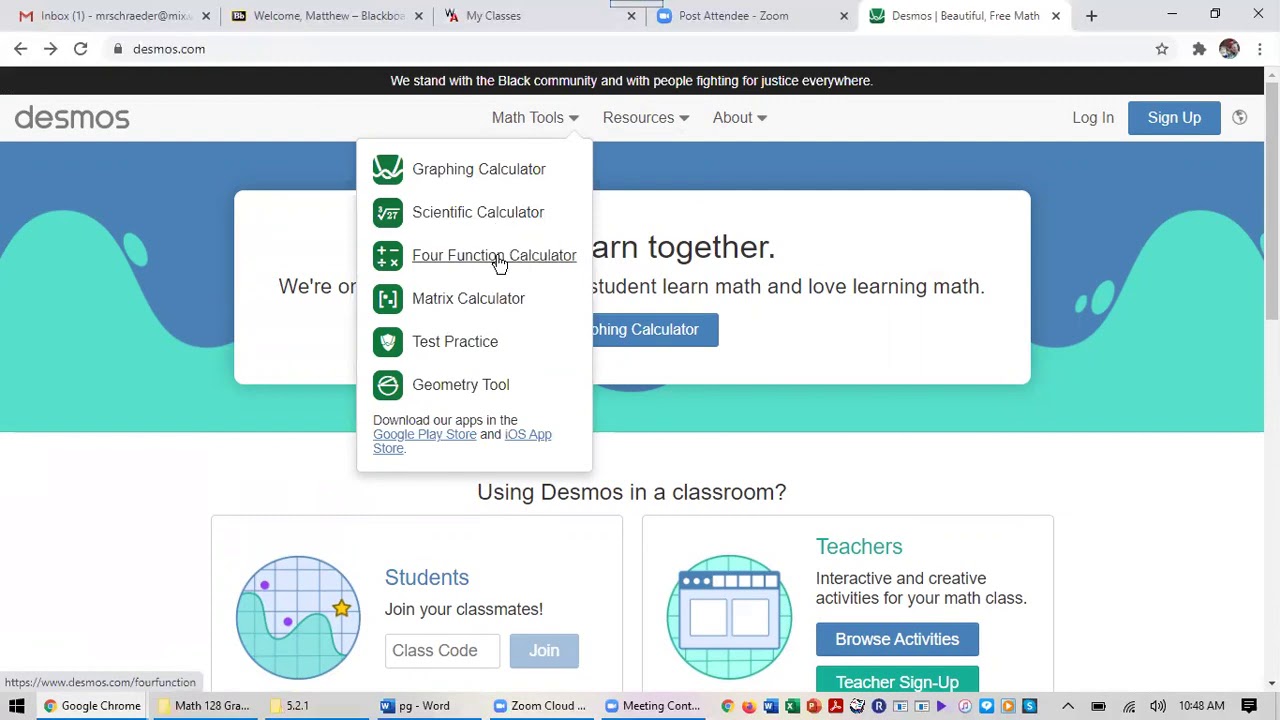The height and width of the screenshot is (720, 1280).
Task: Choose Graphing Calculator from menu
Action: click(x=479, y=169)
